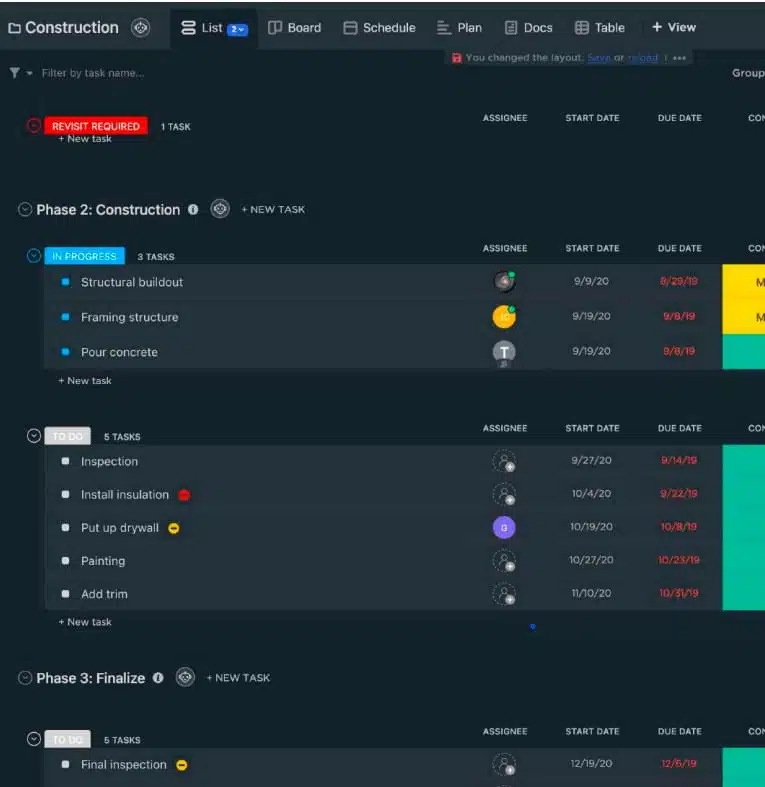Click yellow priority icon on Put up drywall

(x=174, y=528)
